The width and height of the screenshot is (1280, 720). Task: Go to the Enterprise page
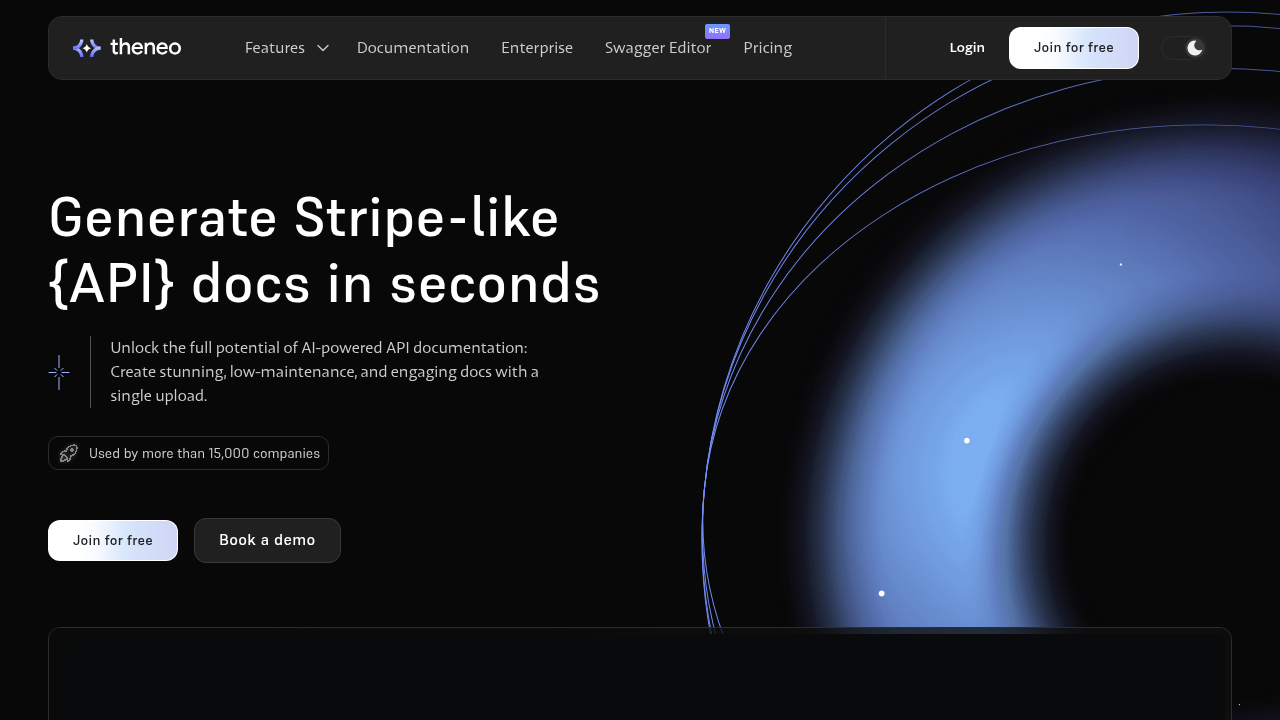[x=537, y=48]
